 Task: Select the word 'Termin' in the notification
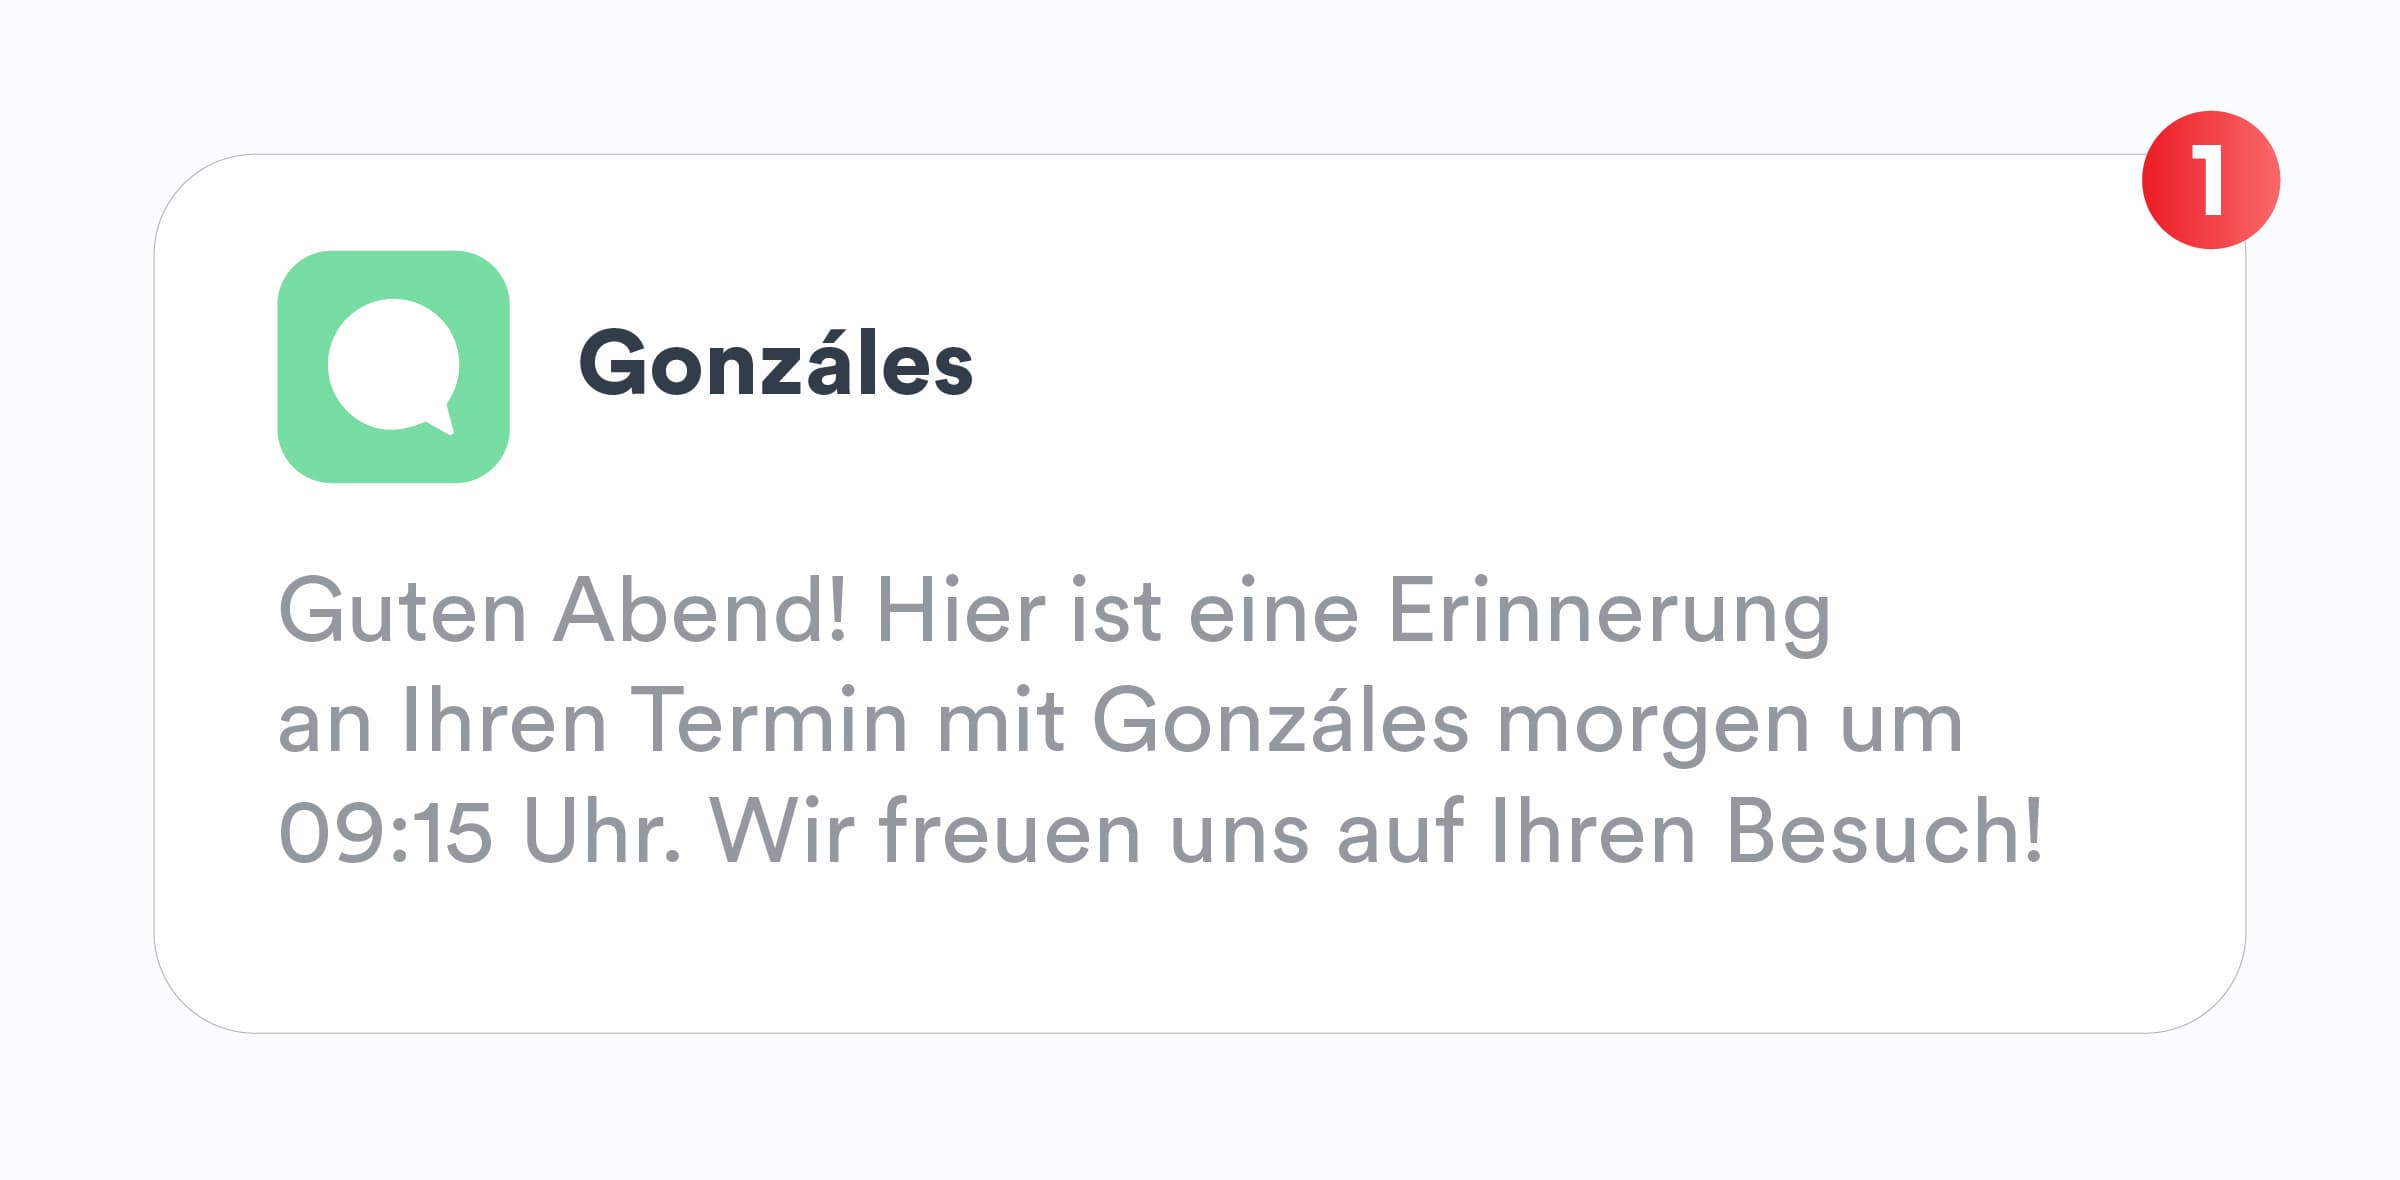pos(769,721)
